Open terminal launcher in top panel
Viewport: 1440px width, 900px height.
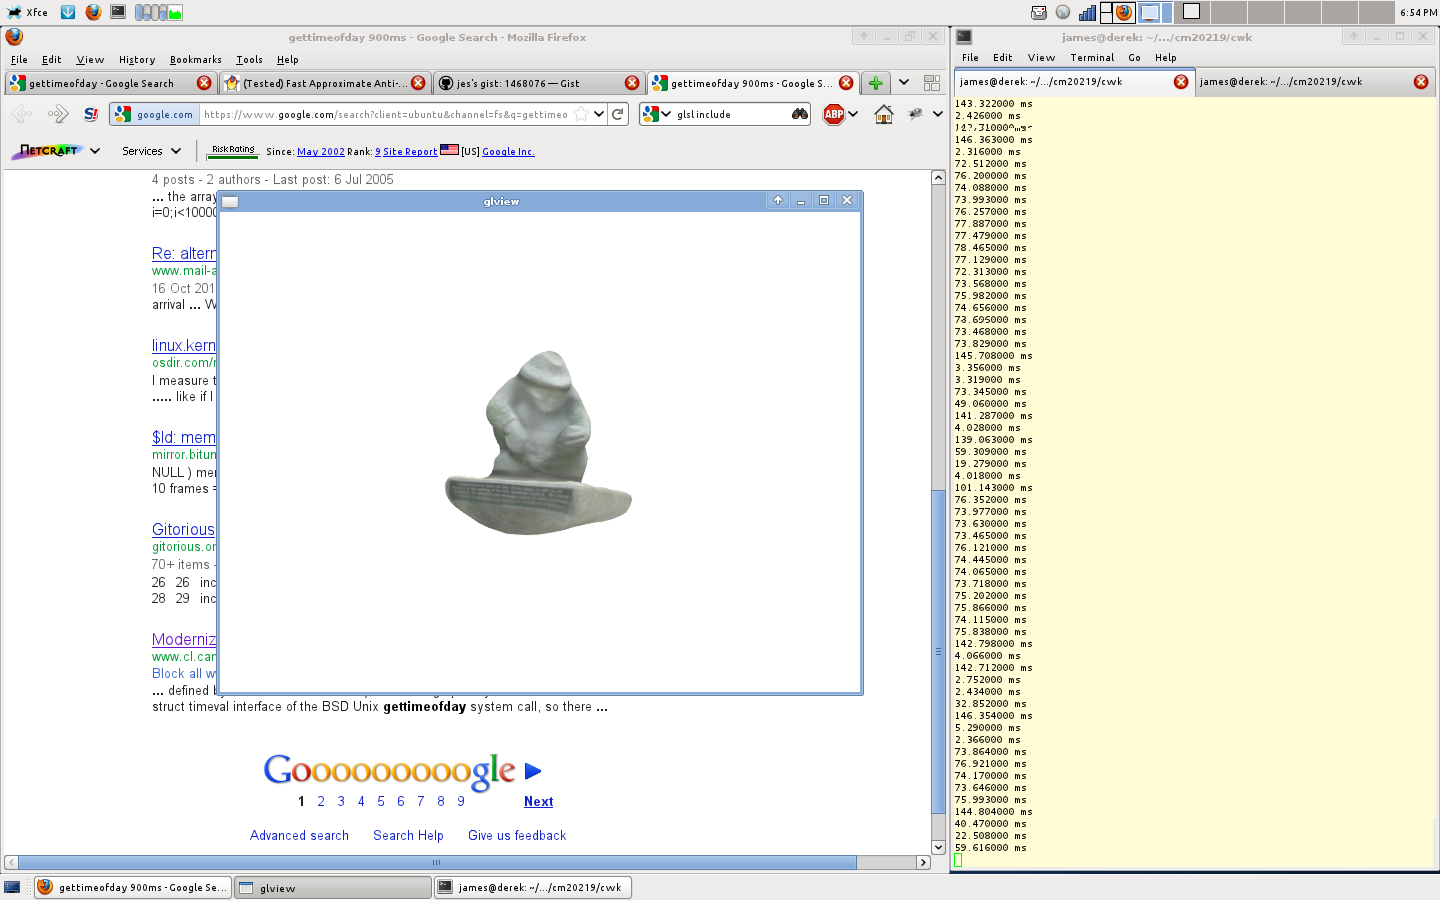(118, 12)
